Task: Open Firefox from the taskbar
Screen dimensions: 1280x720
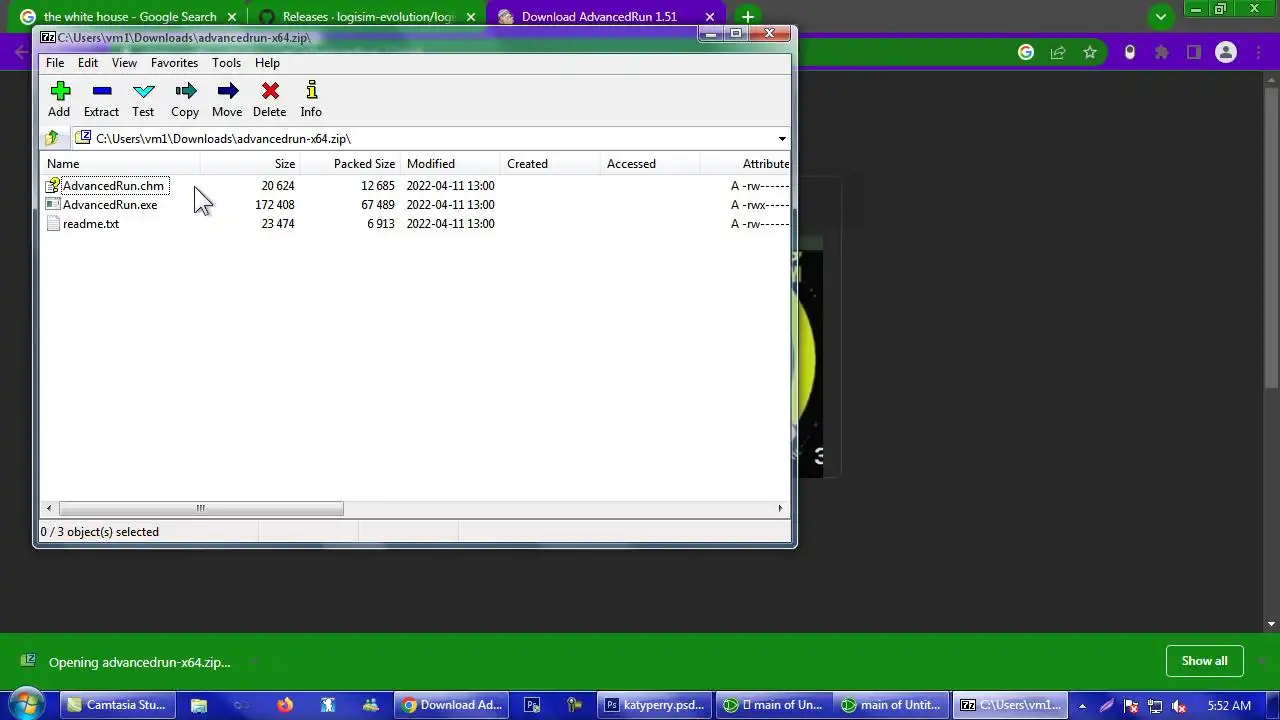Action: 285,705
